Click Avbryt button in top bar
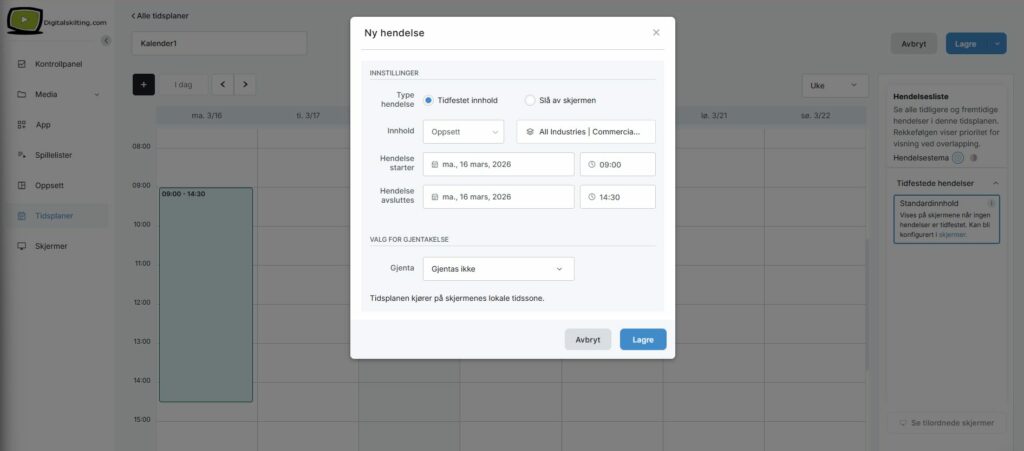The width and height of the screenshot is (1024, 451). pos(914,44)
